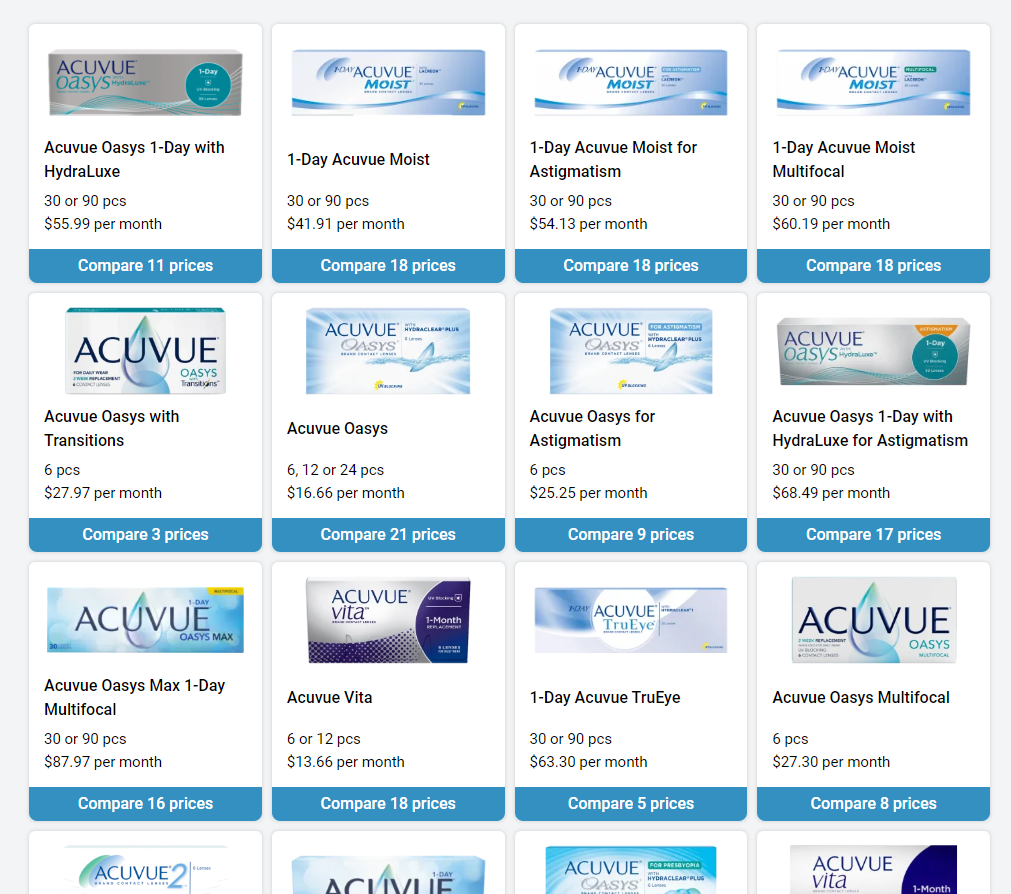Open Oasys for Presbyopia box image

point(631,870)
